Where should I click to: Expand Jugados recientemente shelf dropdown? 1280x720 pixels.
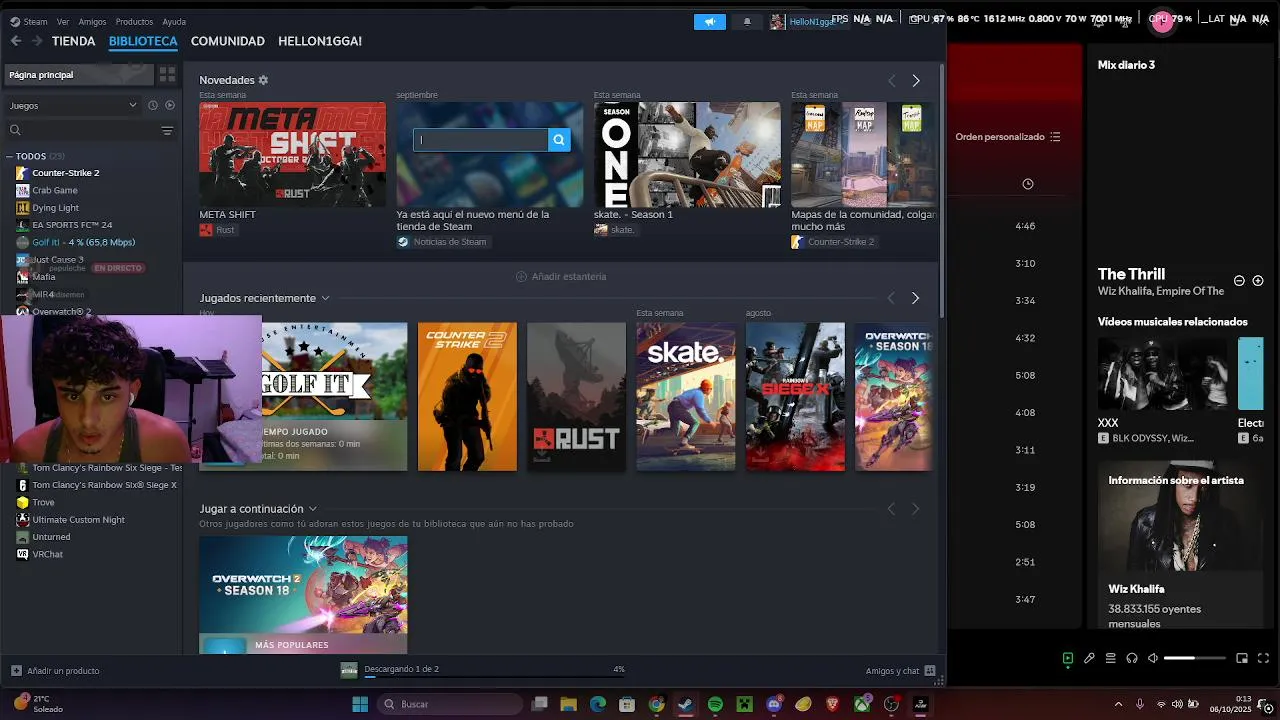(x=325, y=298)
